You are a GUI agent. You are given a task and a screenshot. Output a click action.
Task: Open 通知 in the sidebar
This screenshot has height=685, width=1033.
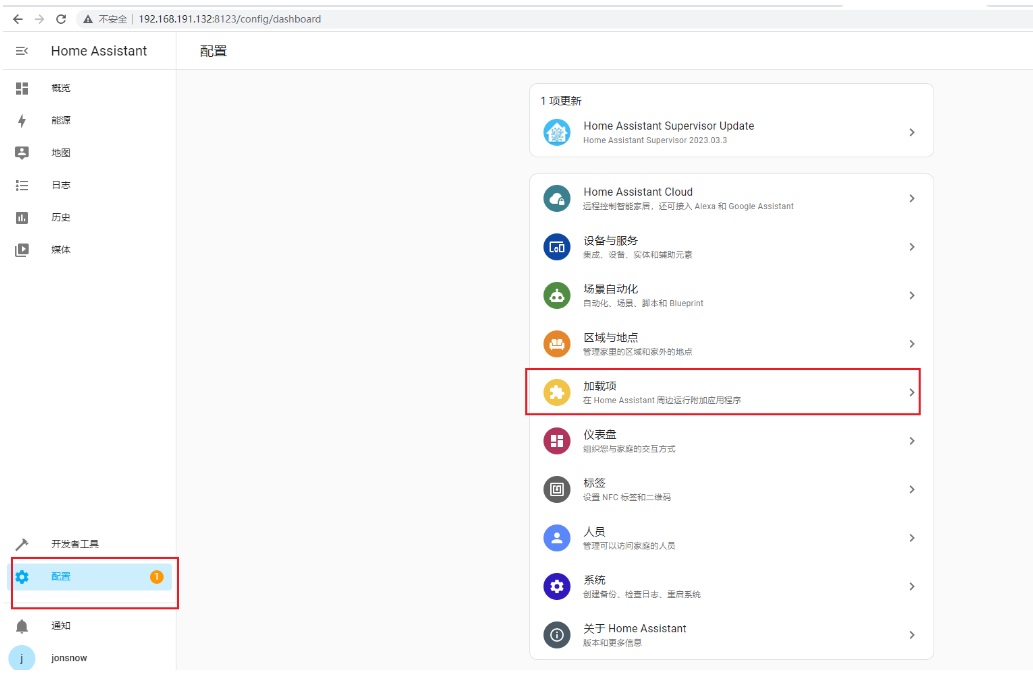tap(61, 626)
